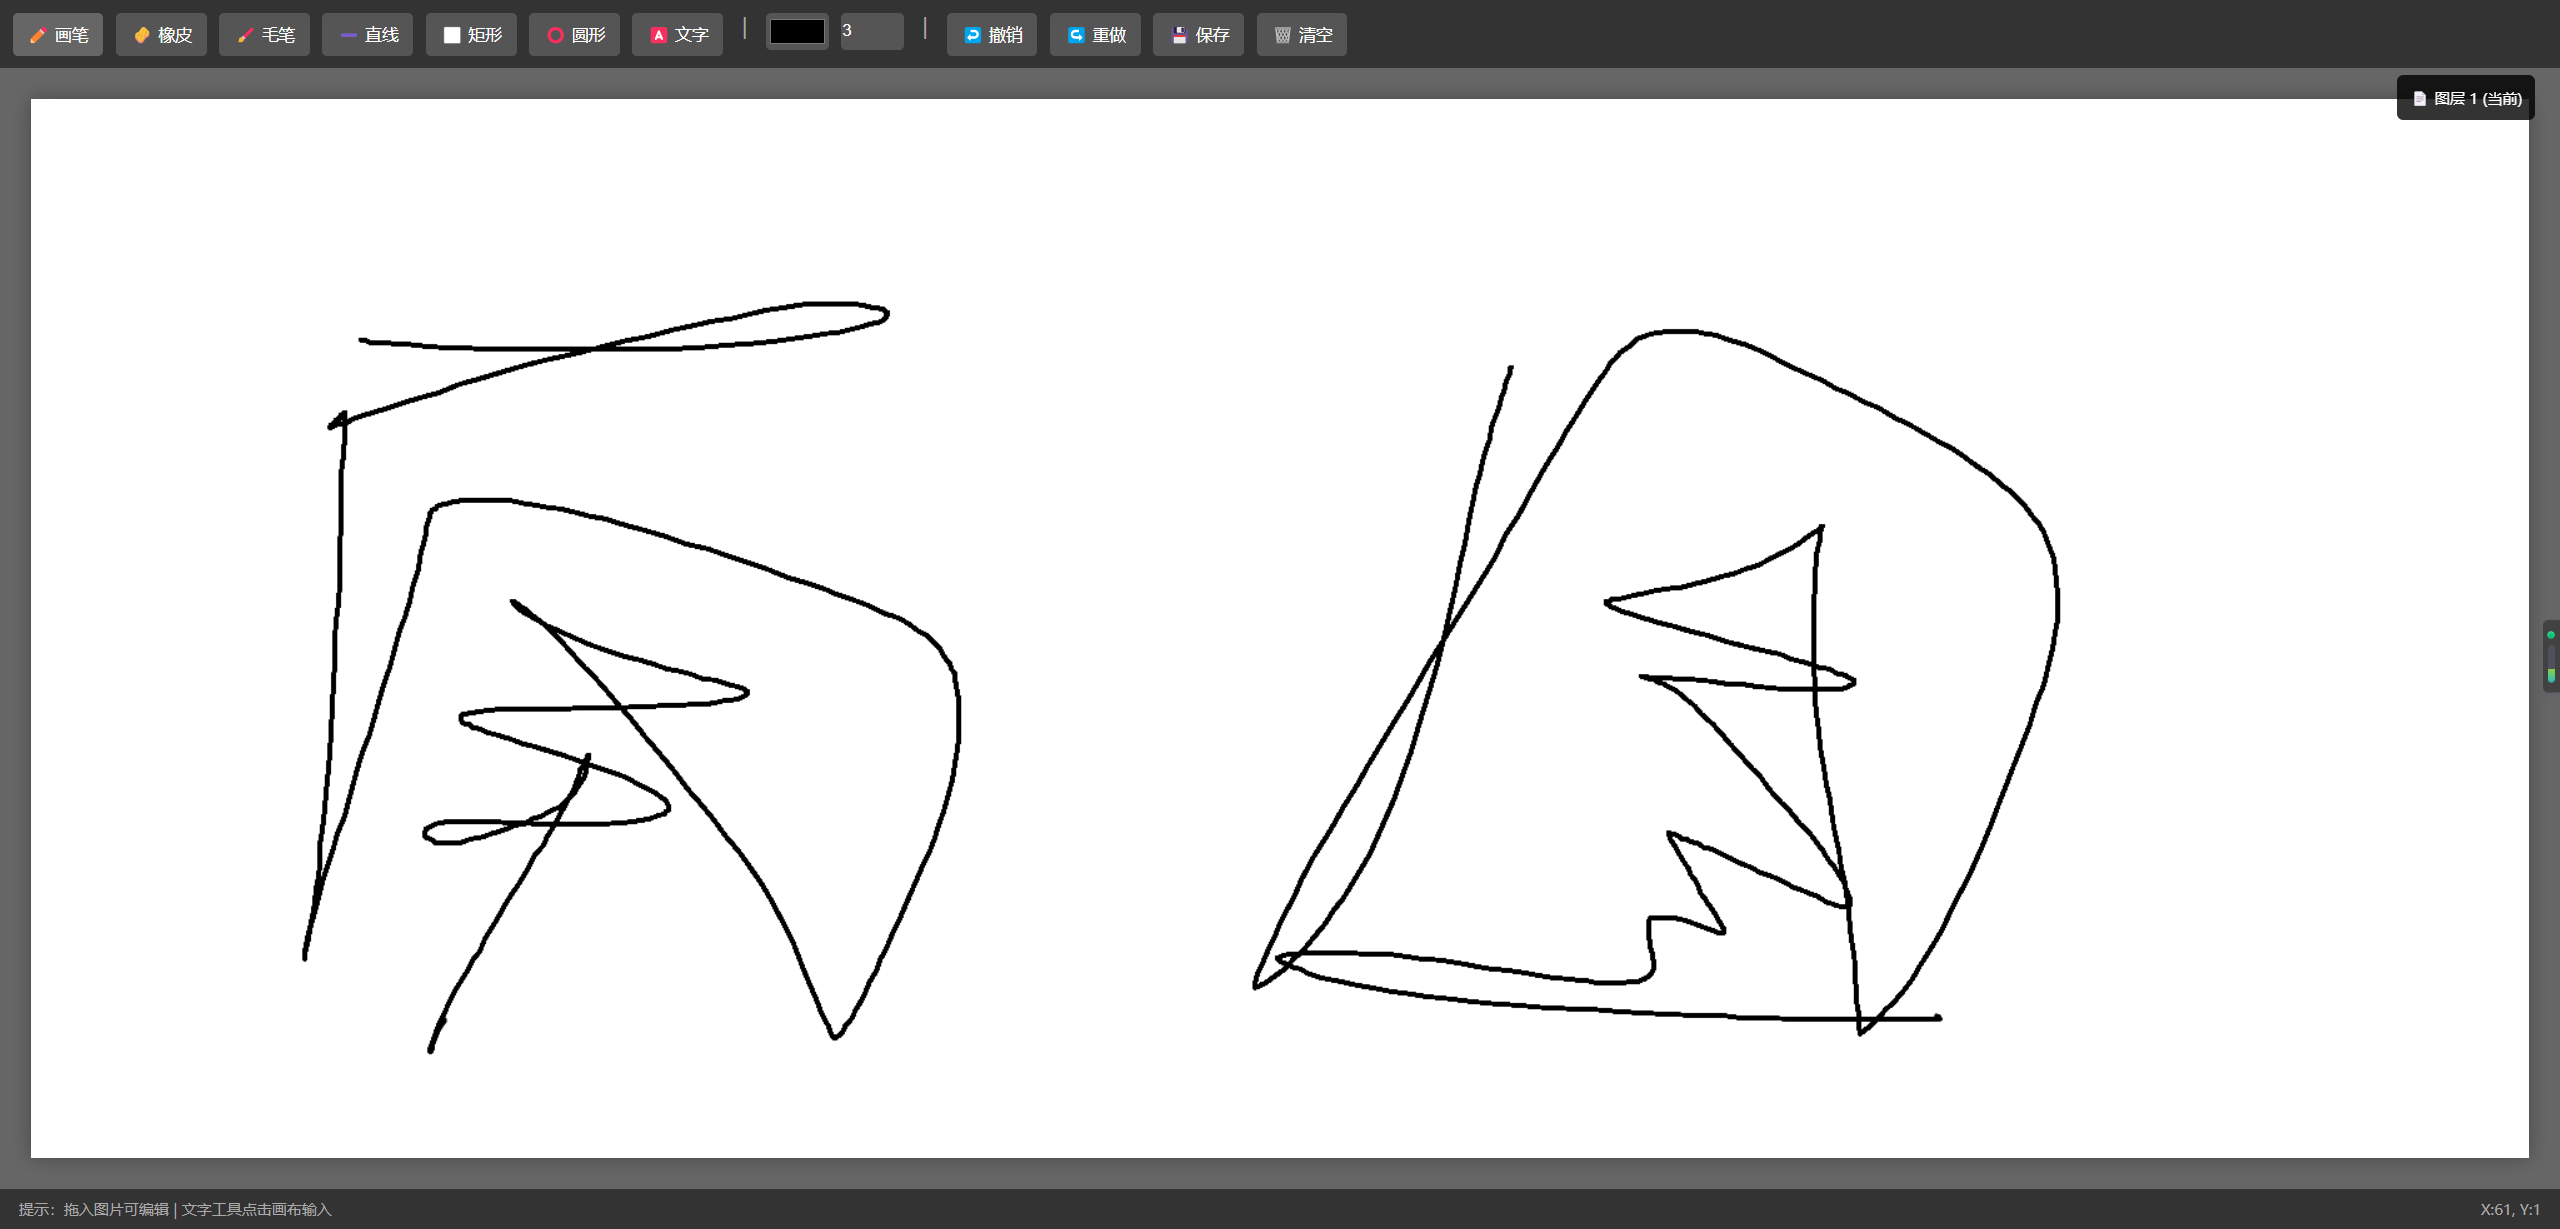2560x1229 pixels.
Task: Click blank canvas area between the two drawings
Action: tap(1100, 650)
